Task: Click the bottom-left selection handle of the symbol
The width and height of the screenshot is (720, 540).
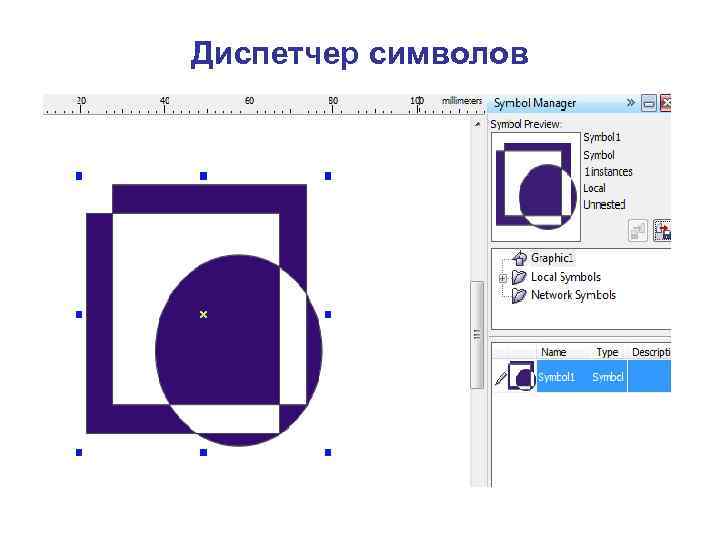Action: pos(79,452)
